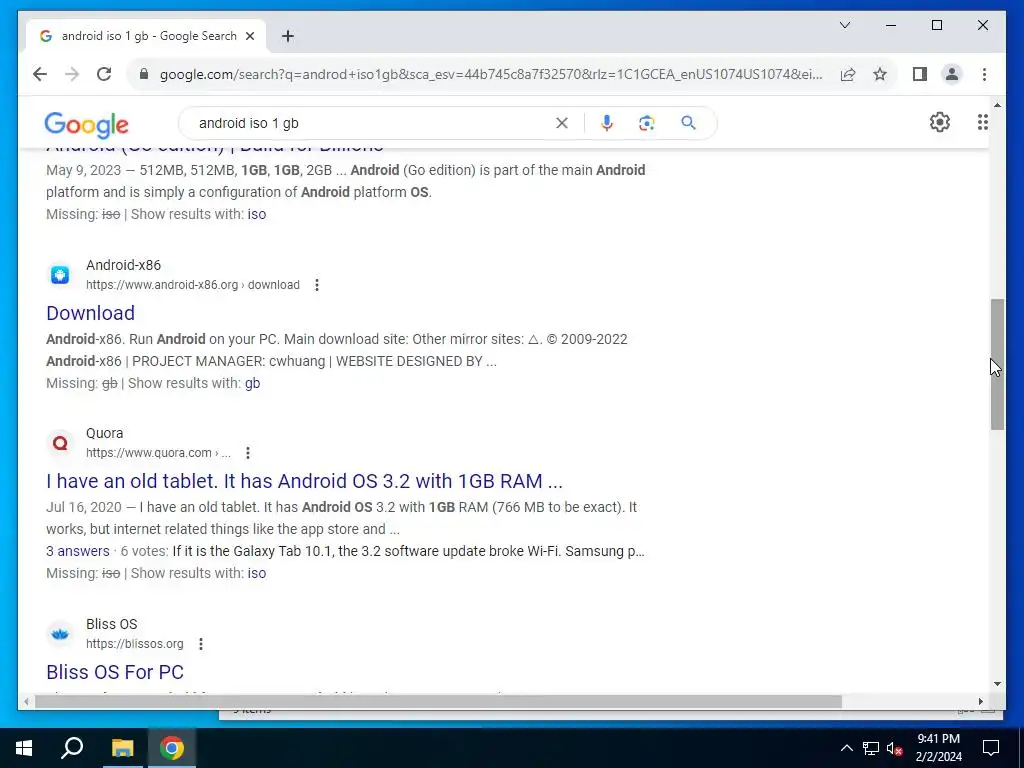Open Bliss OS For PC result
Viewport: 1024px width, 768px height.
[x=115, y=672]
